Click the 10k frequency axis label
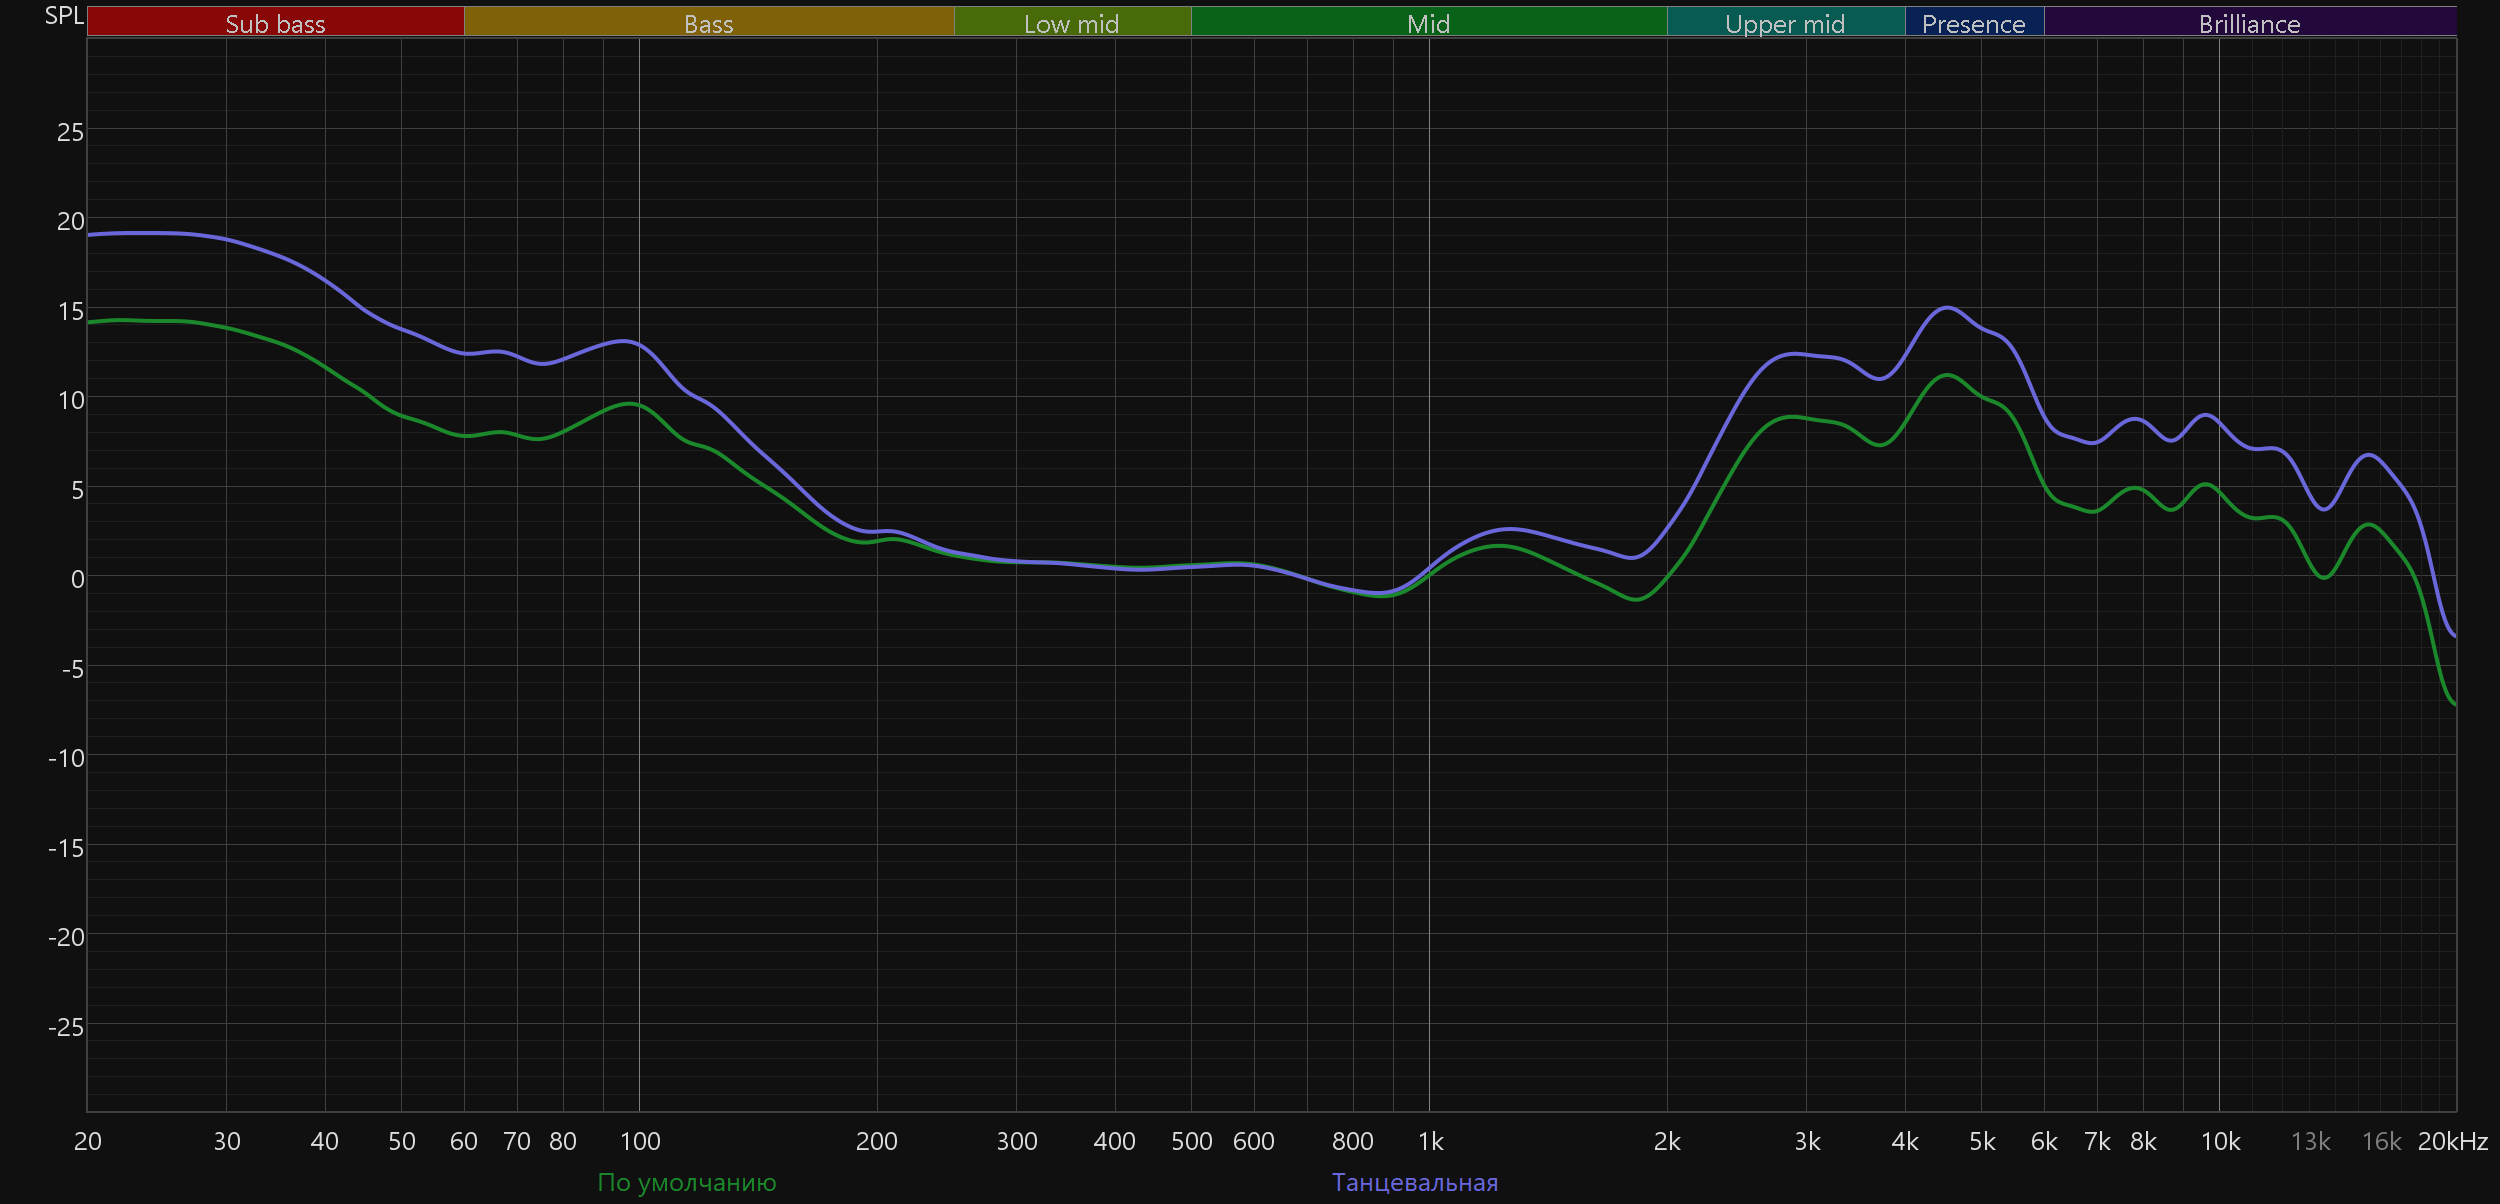Screen dimensions: 2500x1204 pos(2220,1141)
